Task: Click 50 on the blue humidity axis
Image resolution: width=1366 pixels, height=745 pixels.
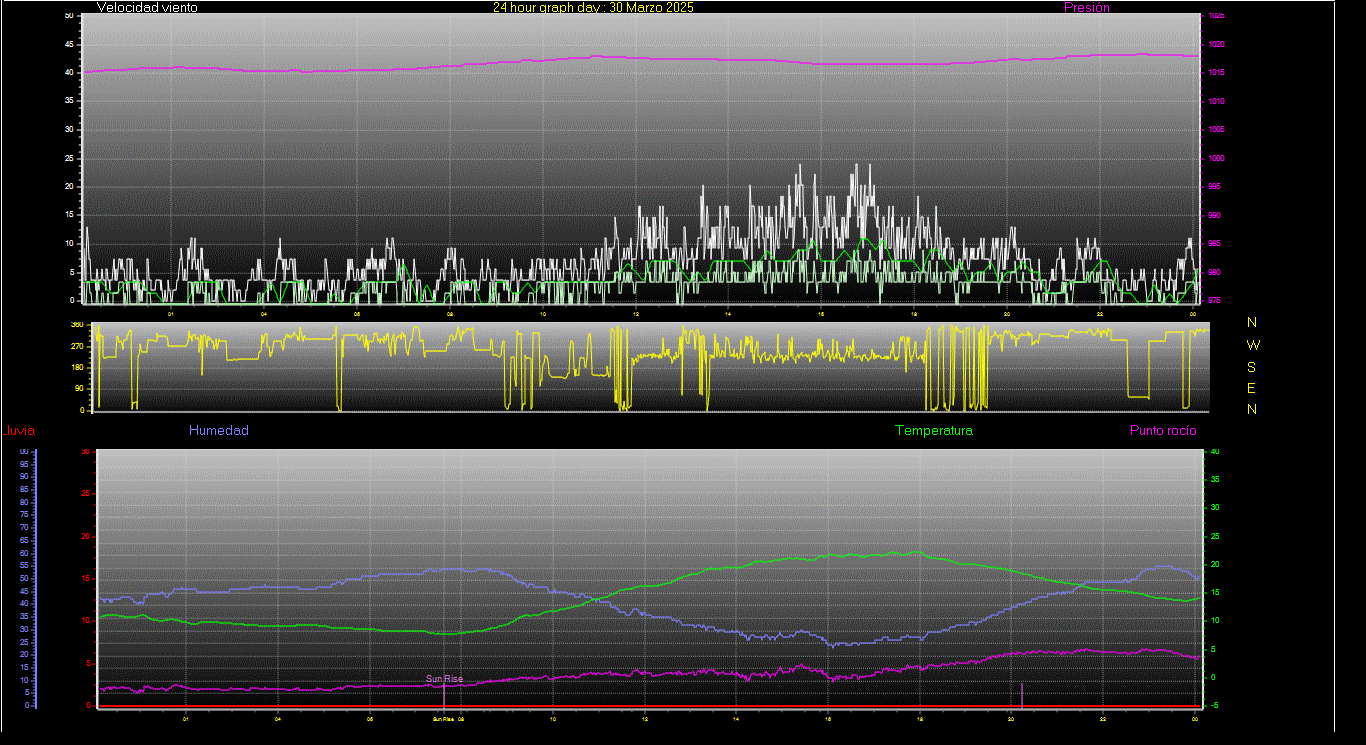Action: coord(24,578)
